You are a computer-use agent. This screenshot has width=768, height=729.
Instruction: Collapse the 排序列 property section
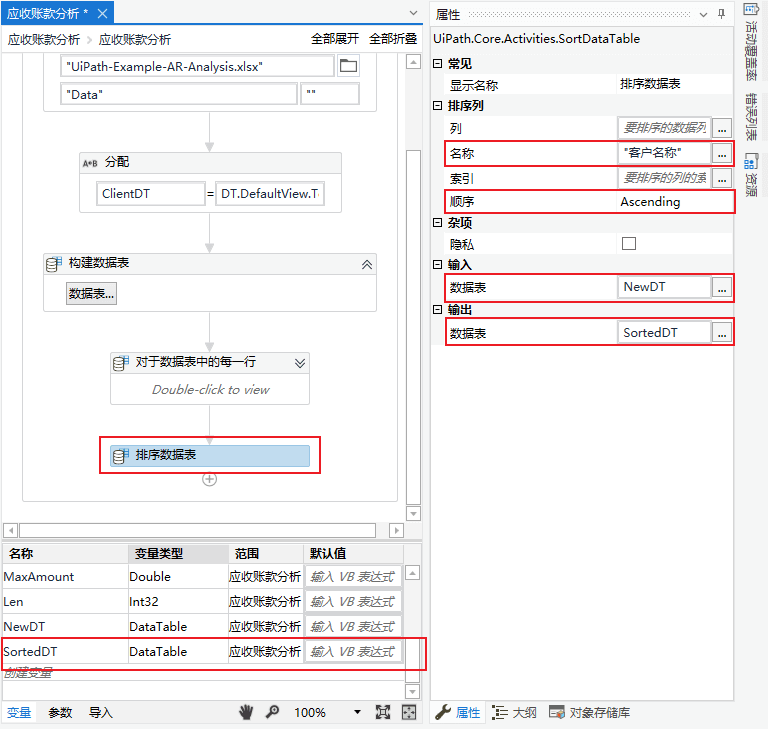pos(437,106)
